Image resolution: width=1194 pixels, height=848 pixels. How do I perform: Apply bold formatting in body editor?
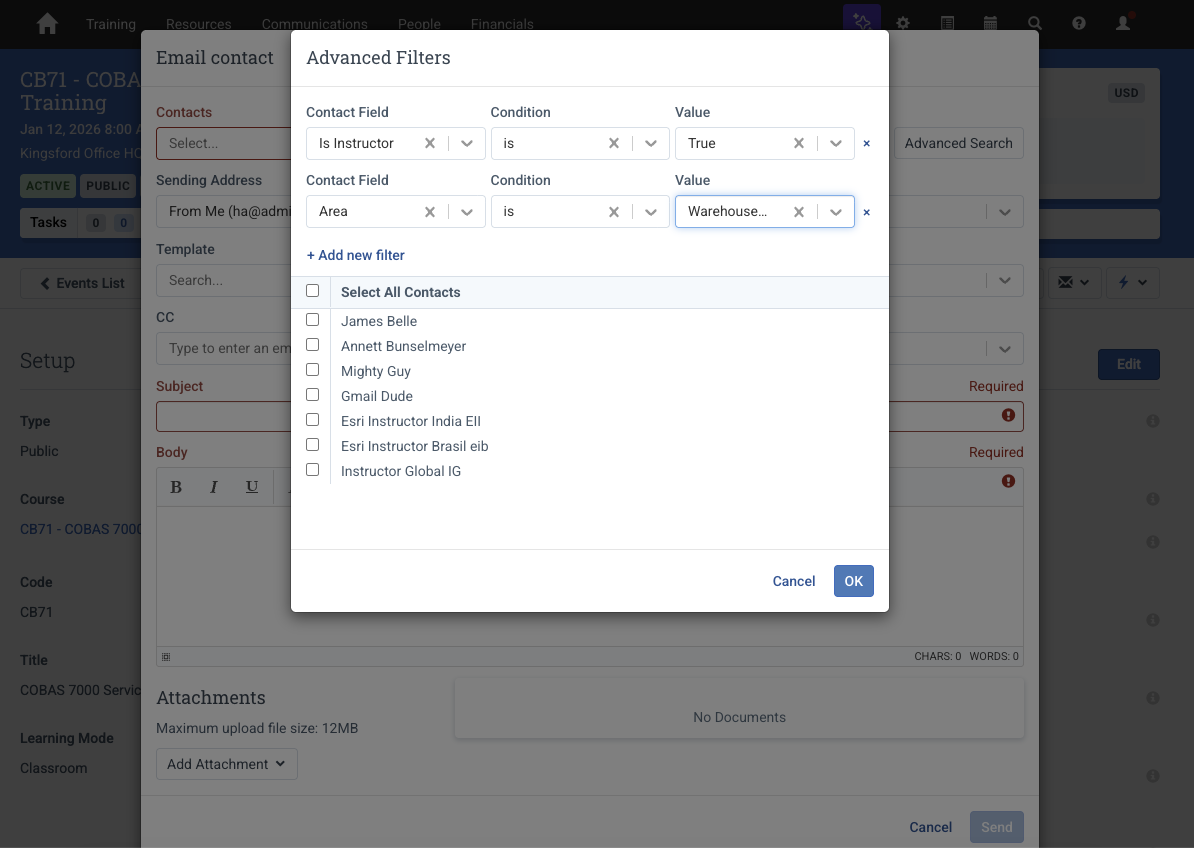click(x=176, y=487)
